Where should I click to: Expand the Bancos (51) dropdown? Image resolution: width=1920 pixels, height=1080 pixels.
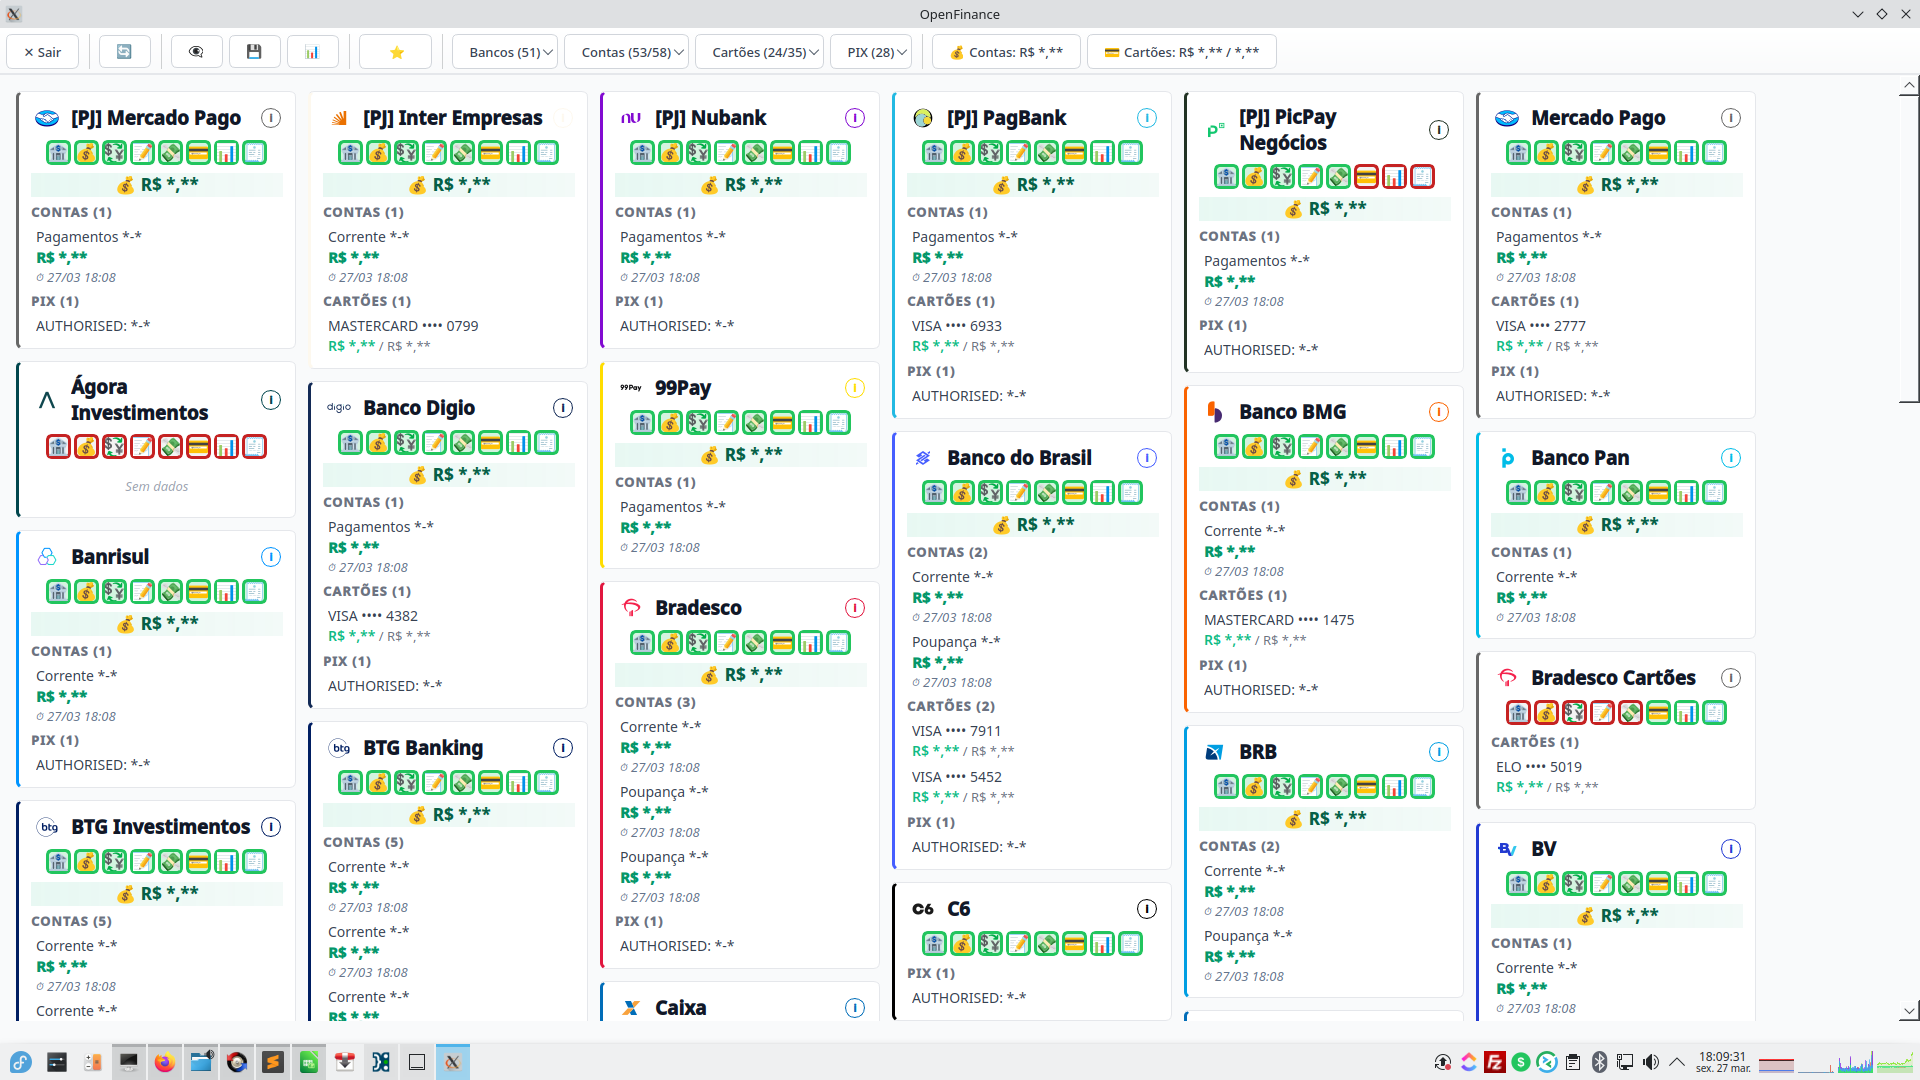tap(504, 52)
